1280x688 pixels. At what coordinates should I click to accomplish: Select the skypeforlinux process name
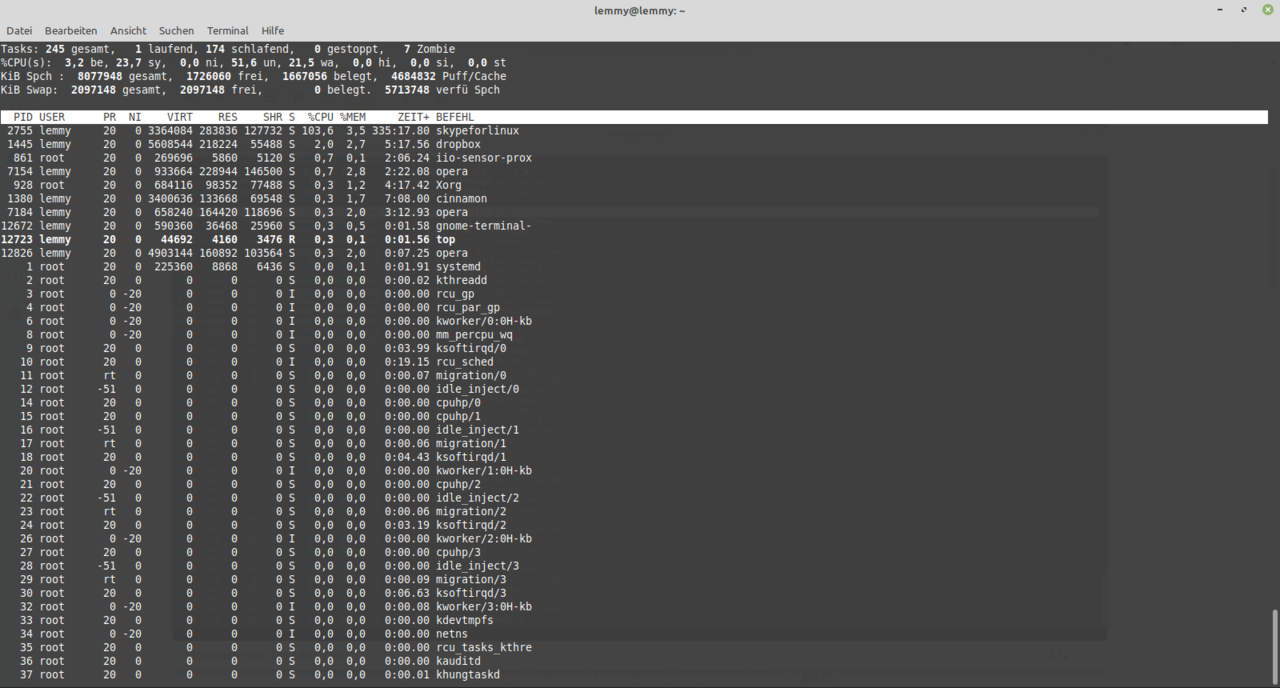tap(477, 131)
